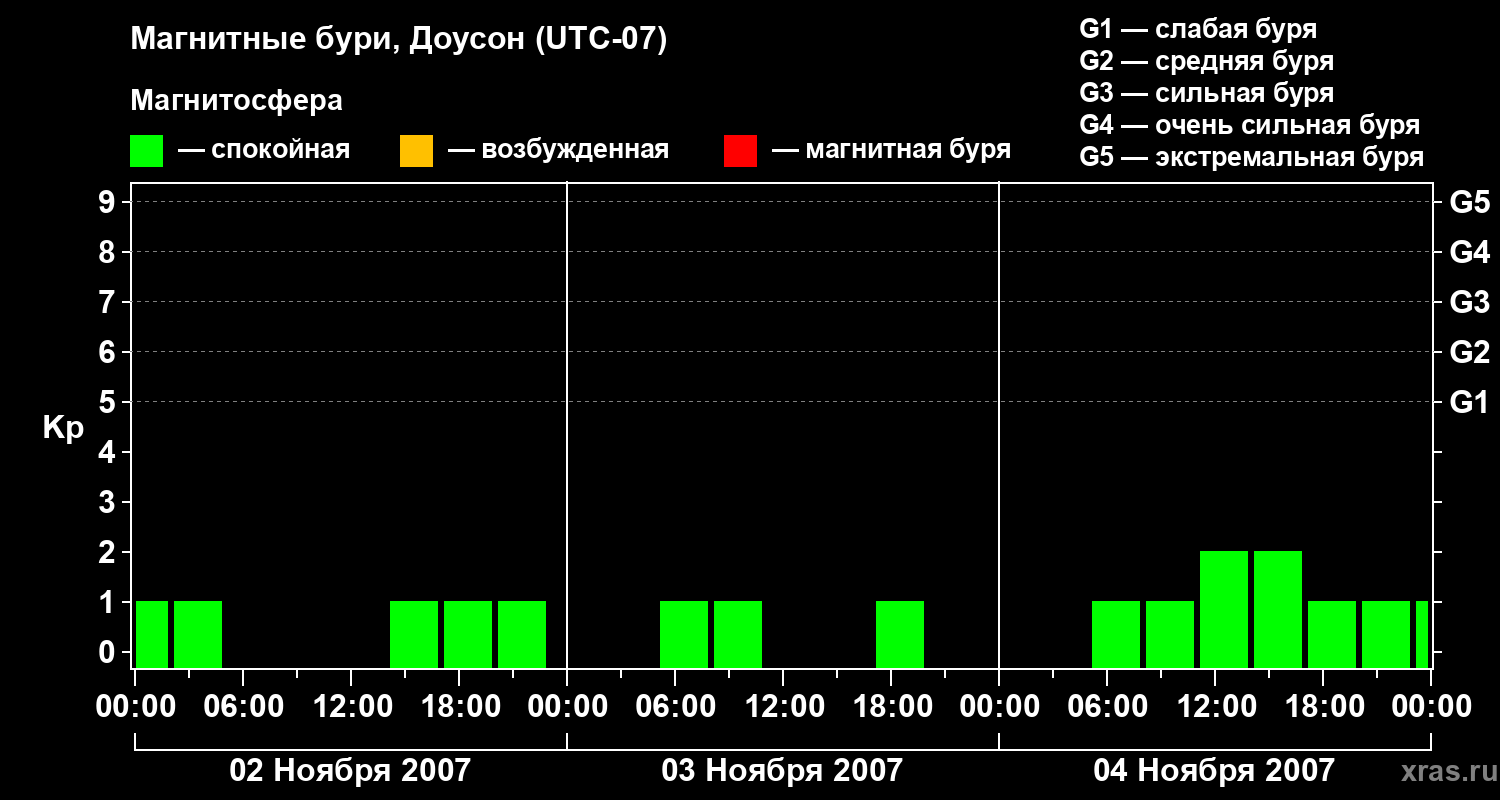Click the green 'спокойная' legend swatch
The width and height of the screenshot is (1500, 800).
pyautogui.click(x=146, y=150)
